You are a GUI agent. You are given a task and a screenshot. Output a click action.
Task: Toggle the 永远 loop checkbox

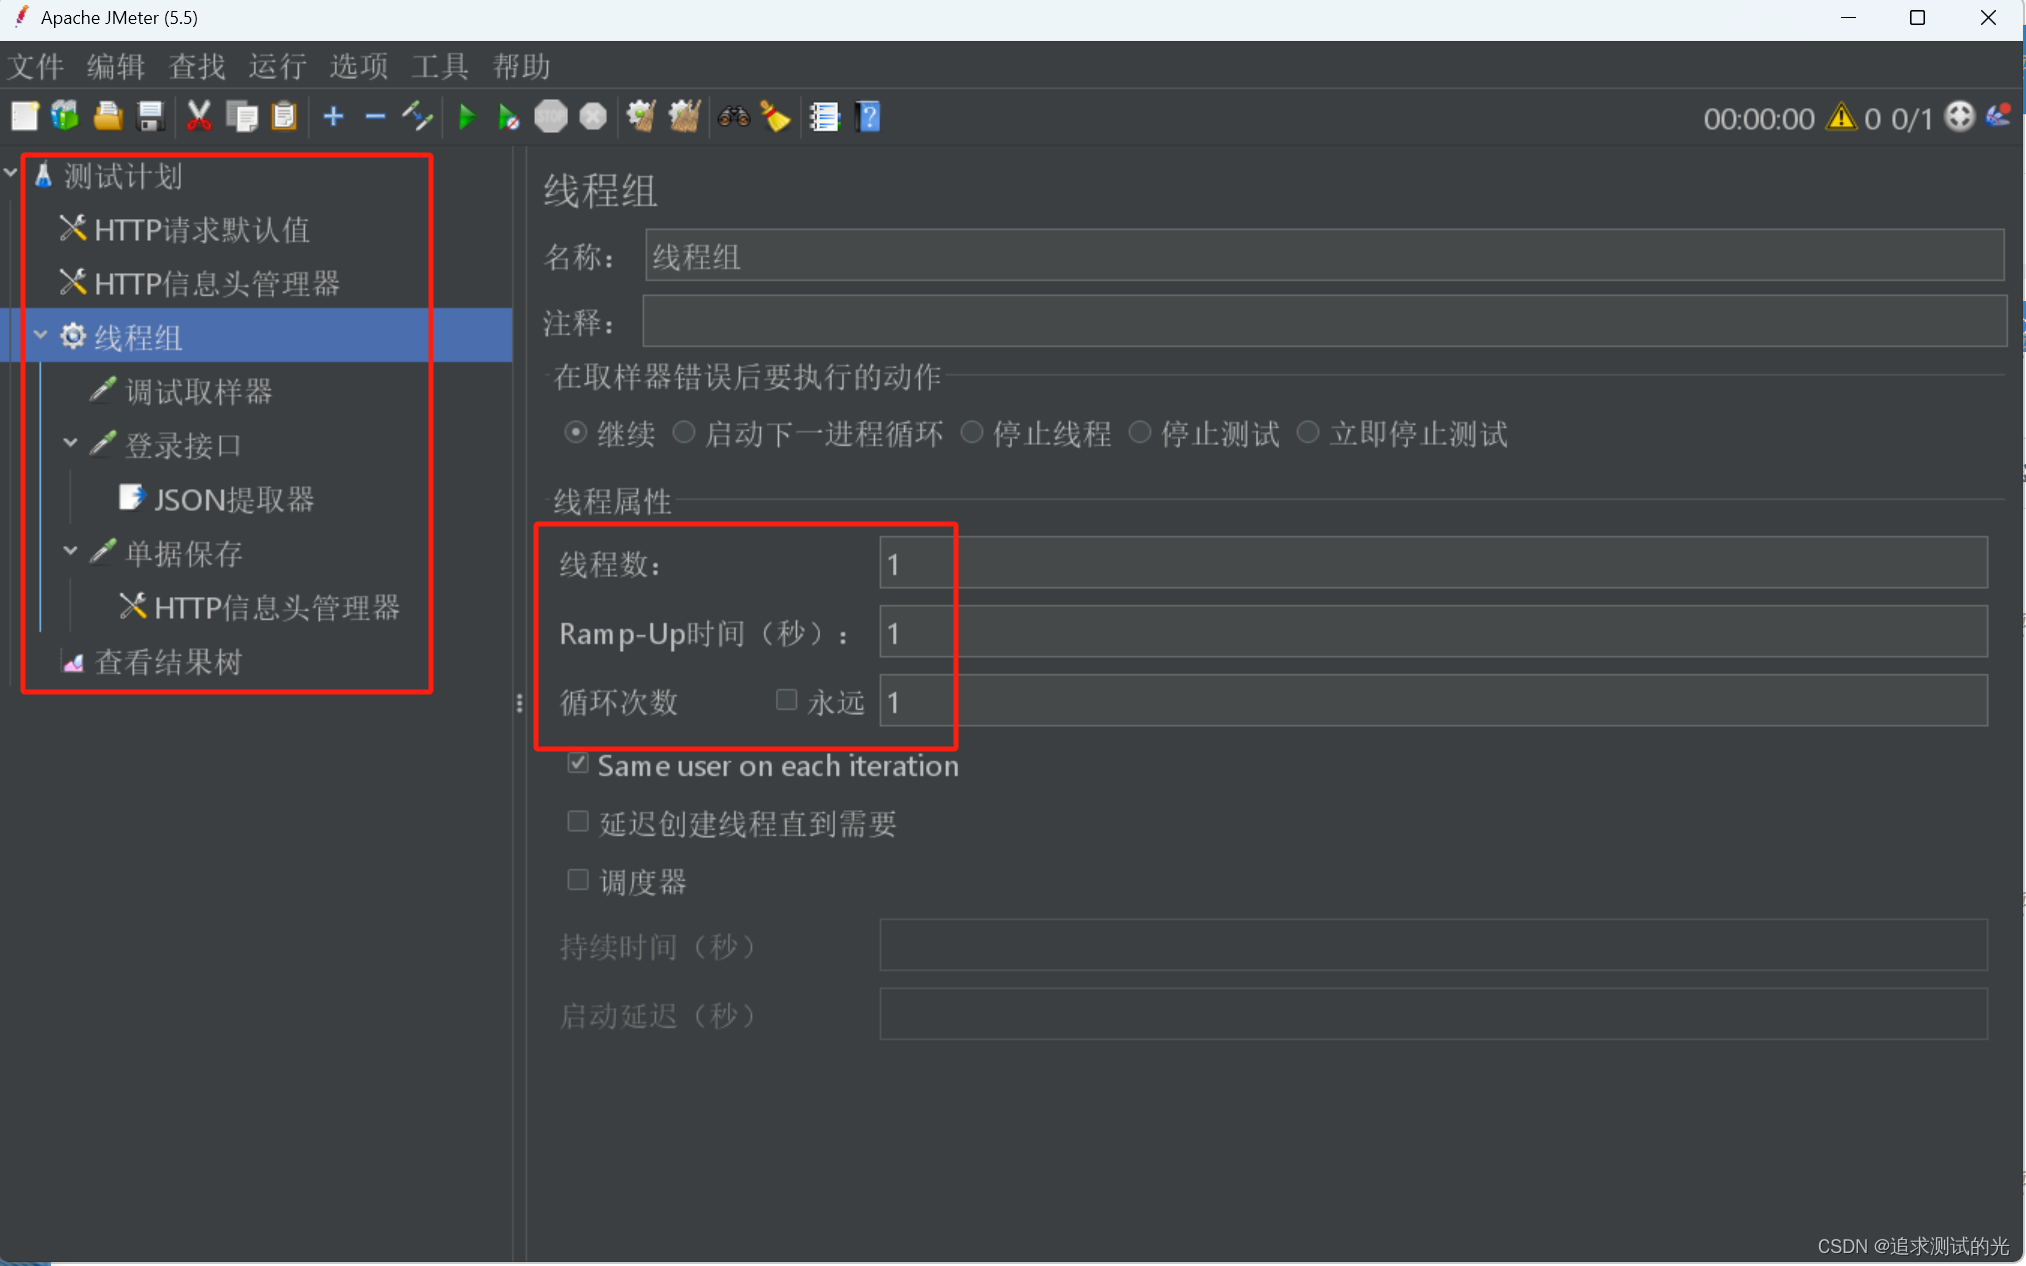[x=787, y=700]
